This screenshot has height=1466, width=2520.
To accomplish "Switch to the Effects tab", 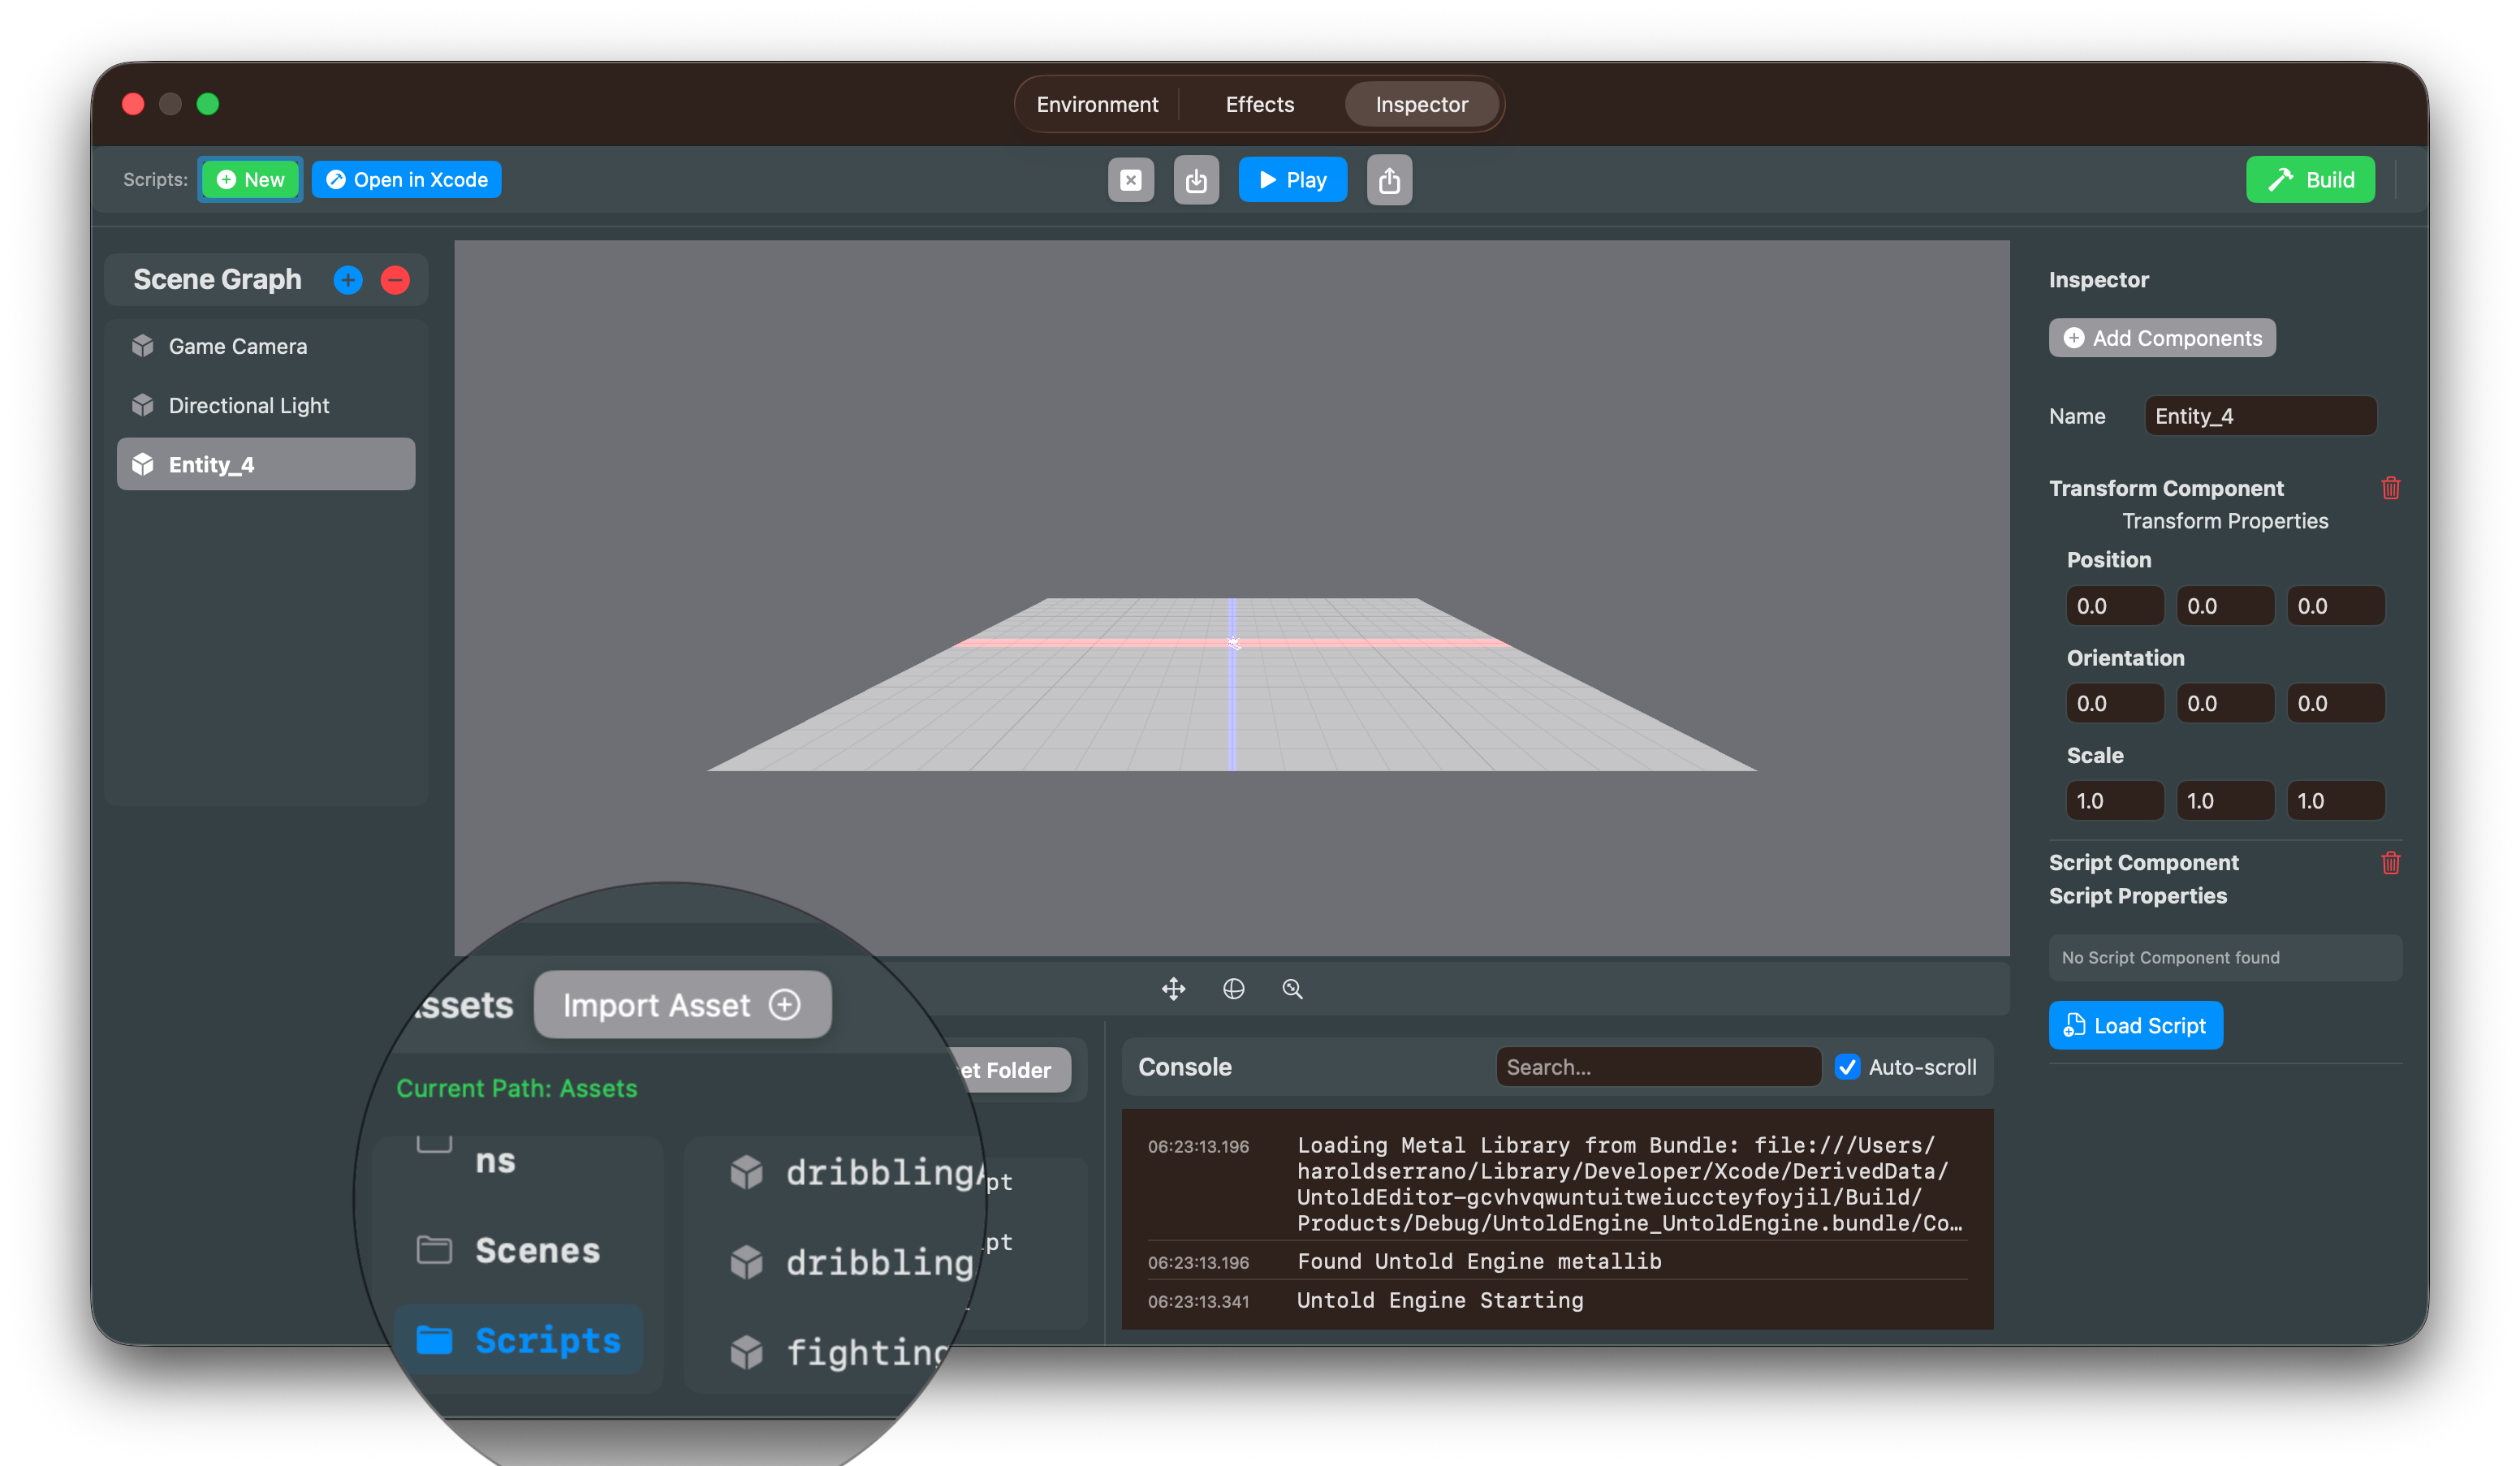I will click(1259, 103).
